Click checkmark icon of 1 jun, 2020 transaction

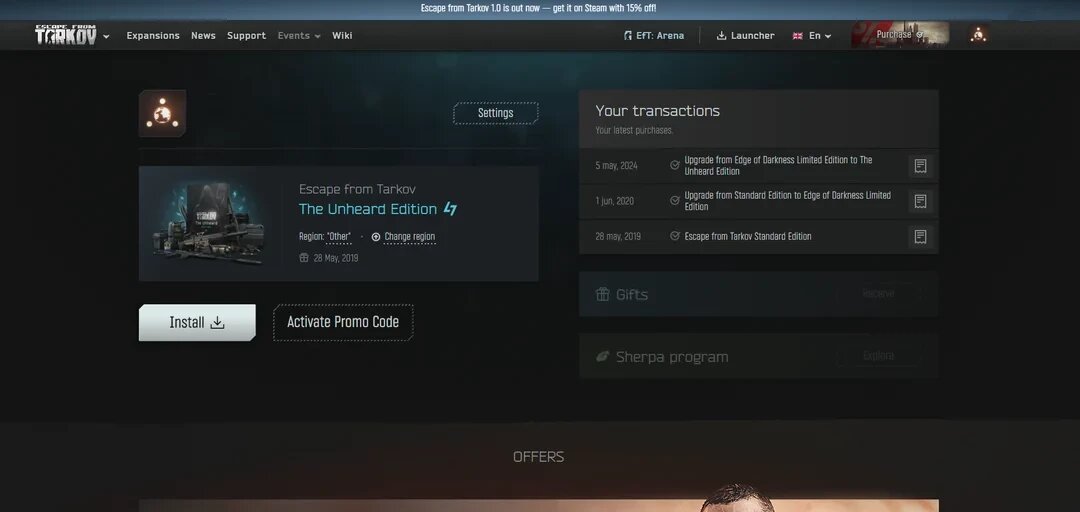click(675, 201)
